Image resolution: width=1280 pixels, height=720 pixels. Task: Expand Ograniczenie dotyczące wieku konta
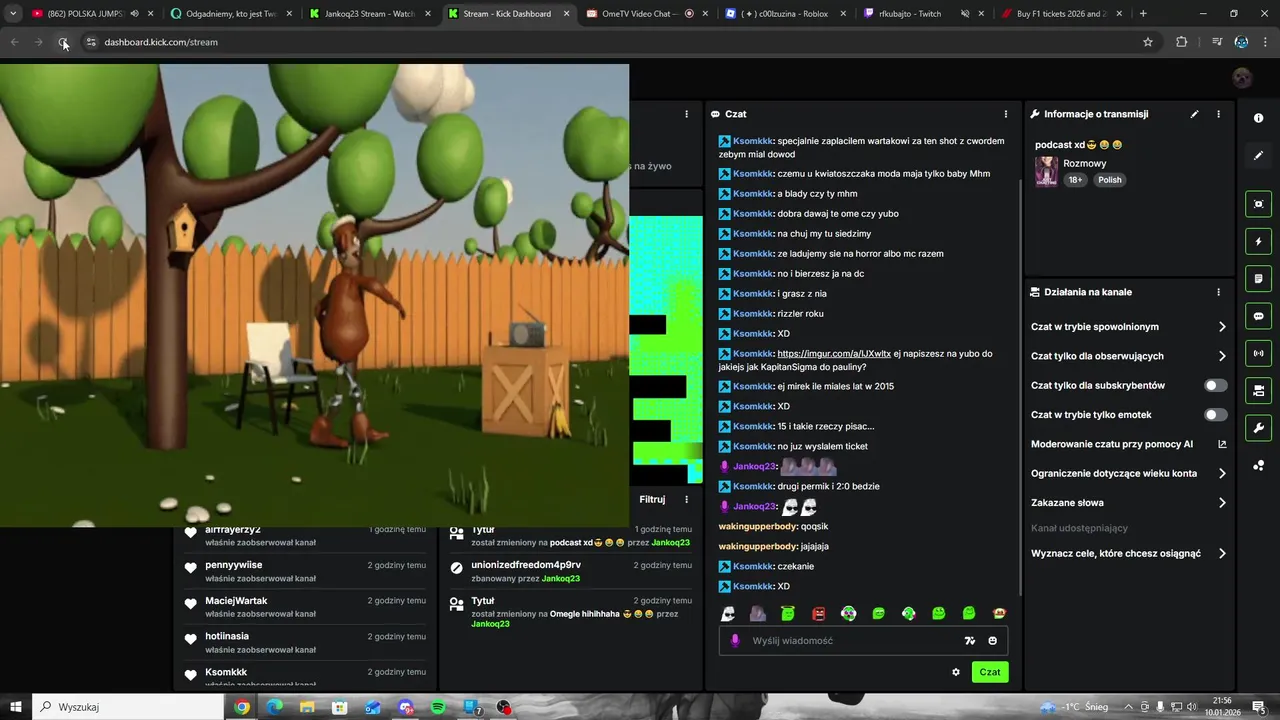tap(1128, 473)
